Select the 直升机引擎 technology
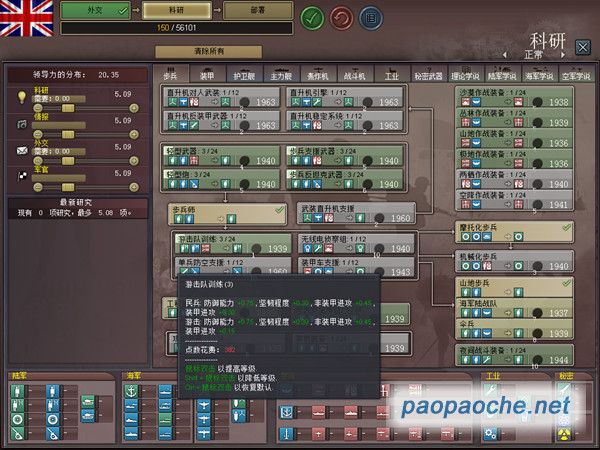 345,97
